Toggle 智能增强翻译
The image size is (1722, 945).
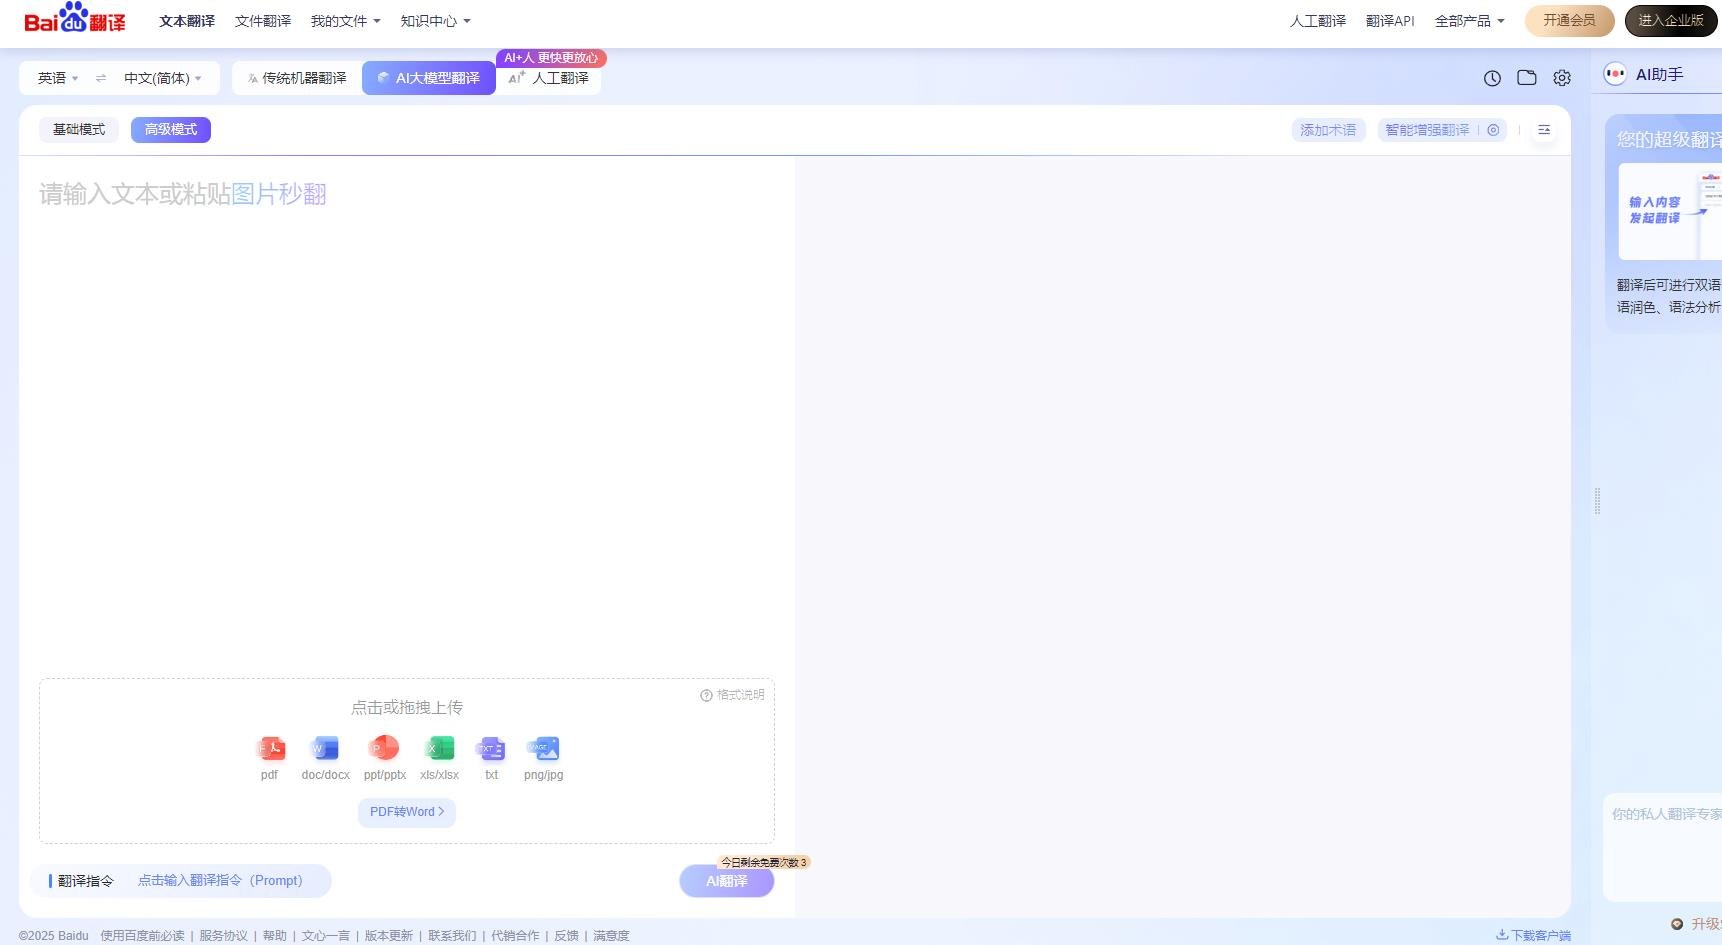[1427, 130]
